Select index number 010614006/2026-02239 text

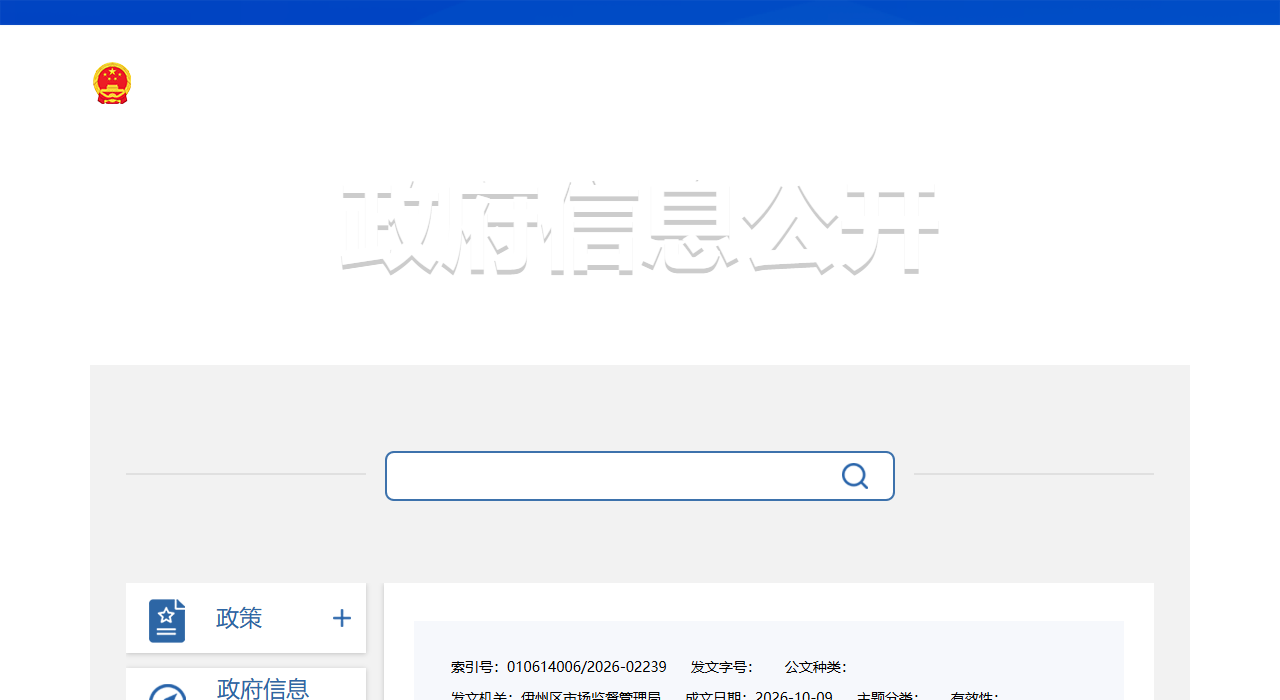pos(587,667)
